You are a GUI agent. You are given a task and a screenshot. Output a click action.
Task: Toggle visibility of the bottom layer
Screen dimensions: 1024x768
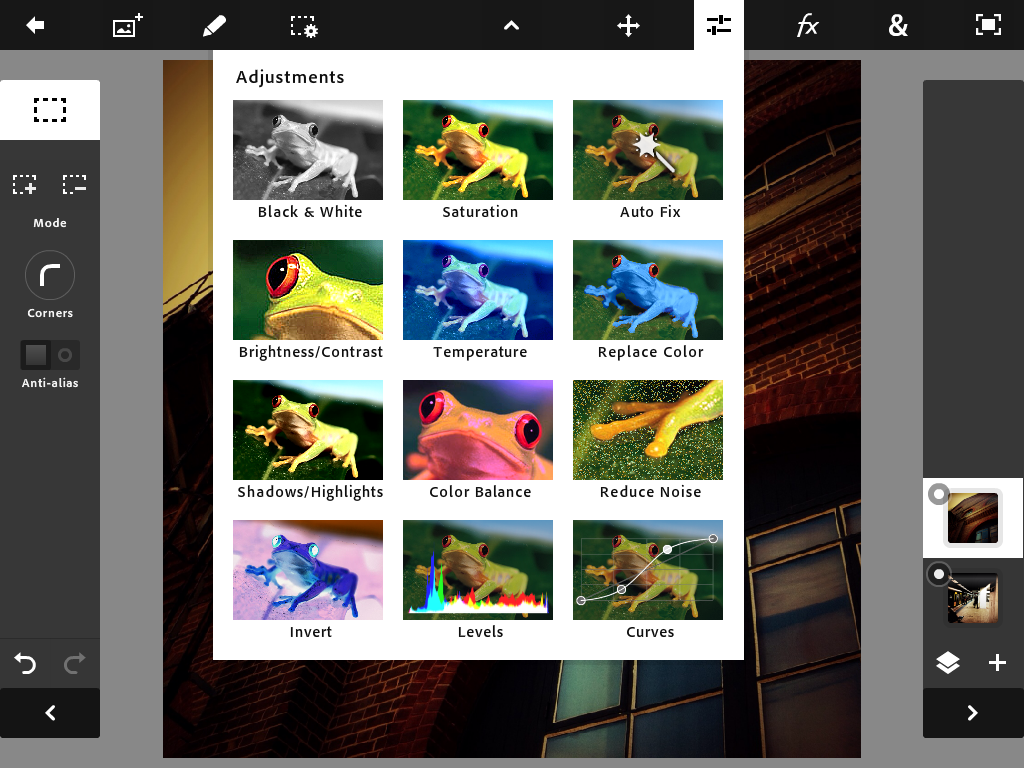coord(938,574)
